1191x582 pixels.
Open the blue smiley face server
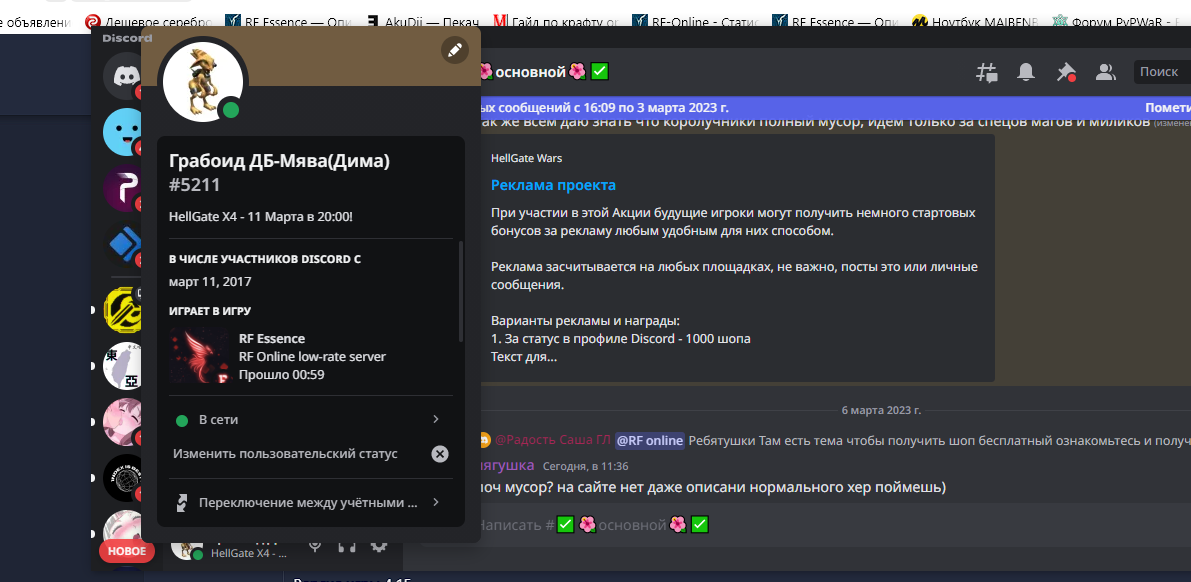(123, 131)
